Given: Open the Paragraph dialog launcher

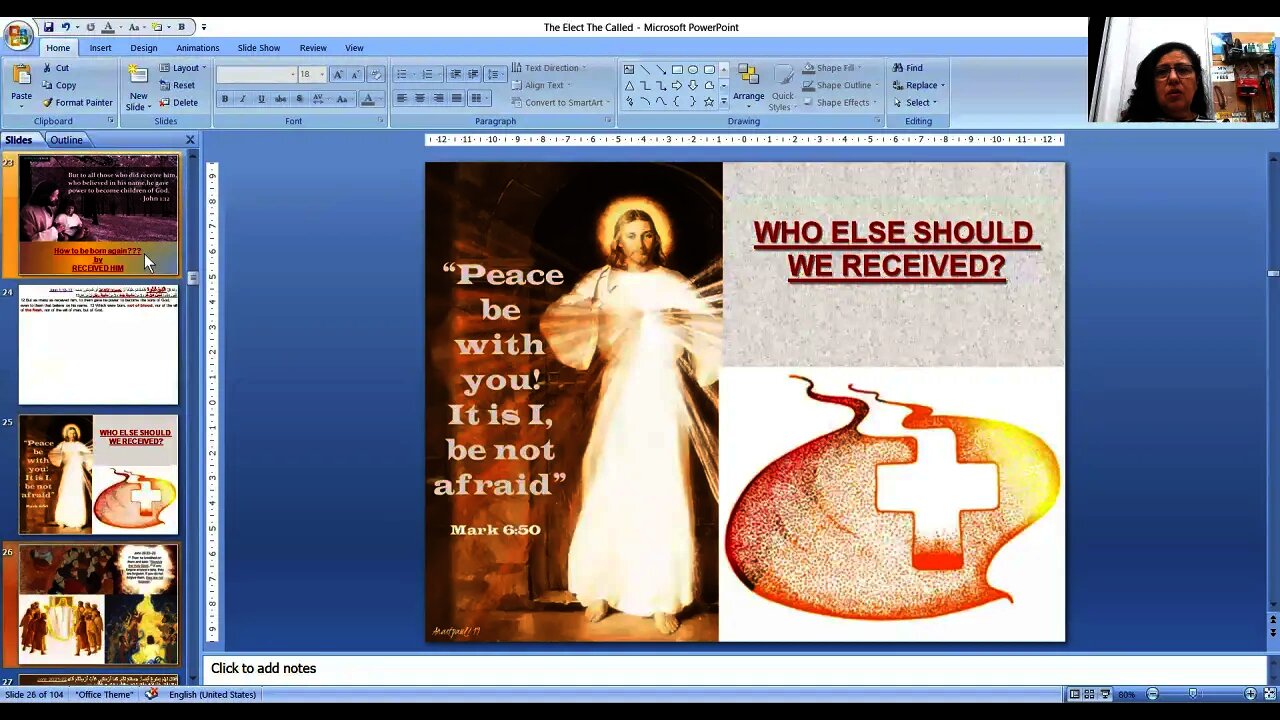Looking at the screenshot, I should 608,121.
